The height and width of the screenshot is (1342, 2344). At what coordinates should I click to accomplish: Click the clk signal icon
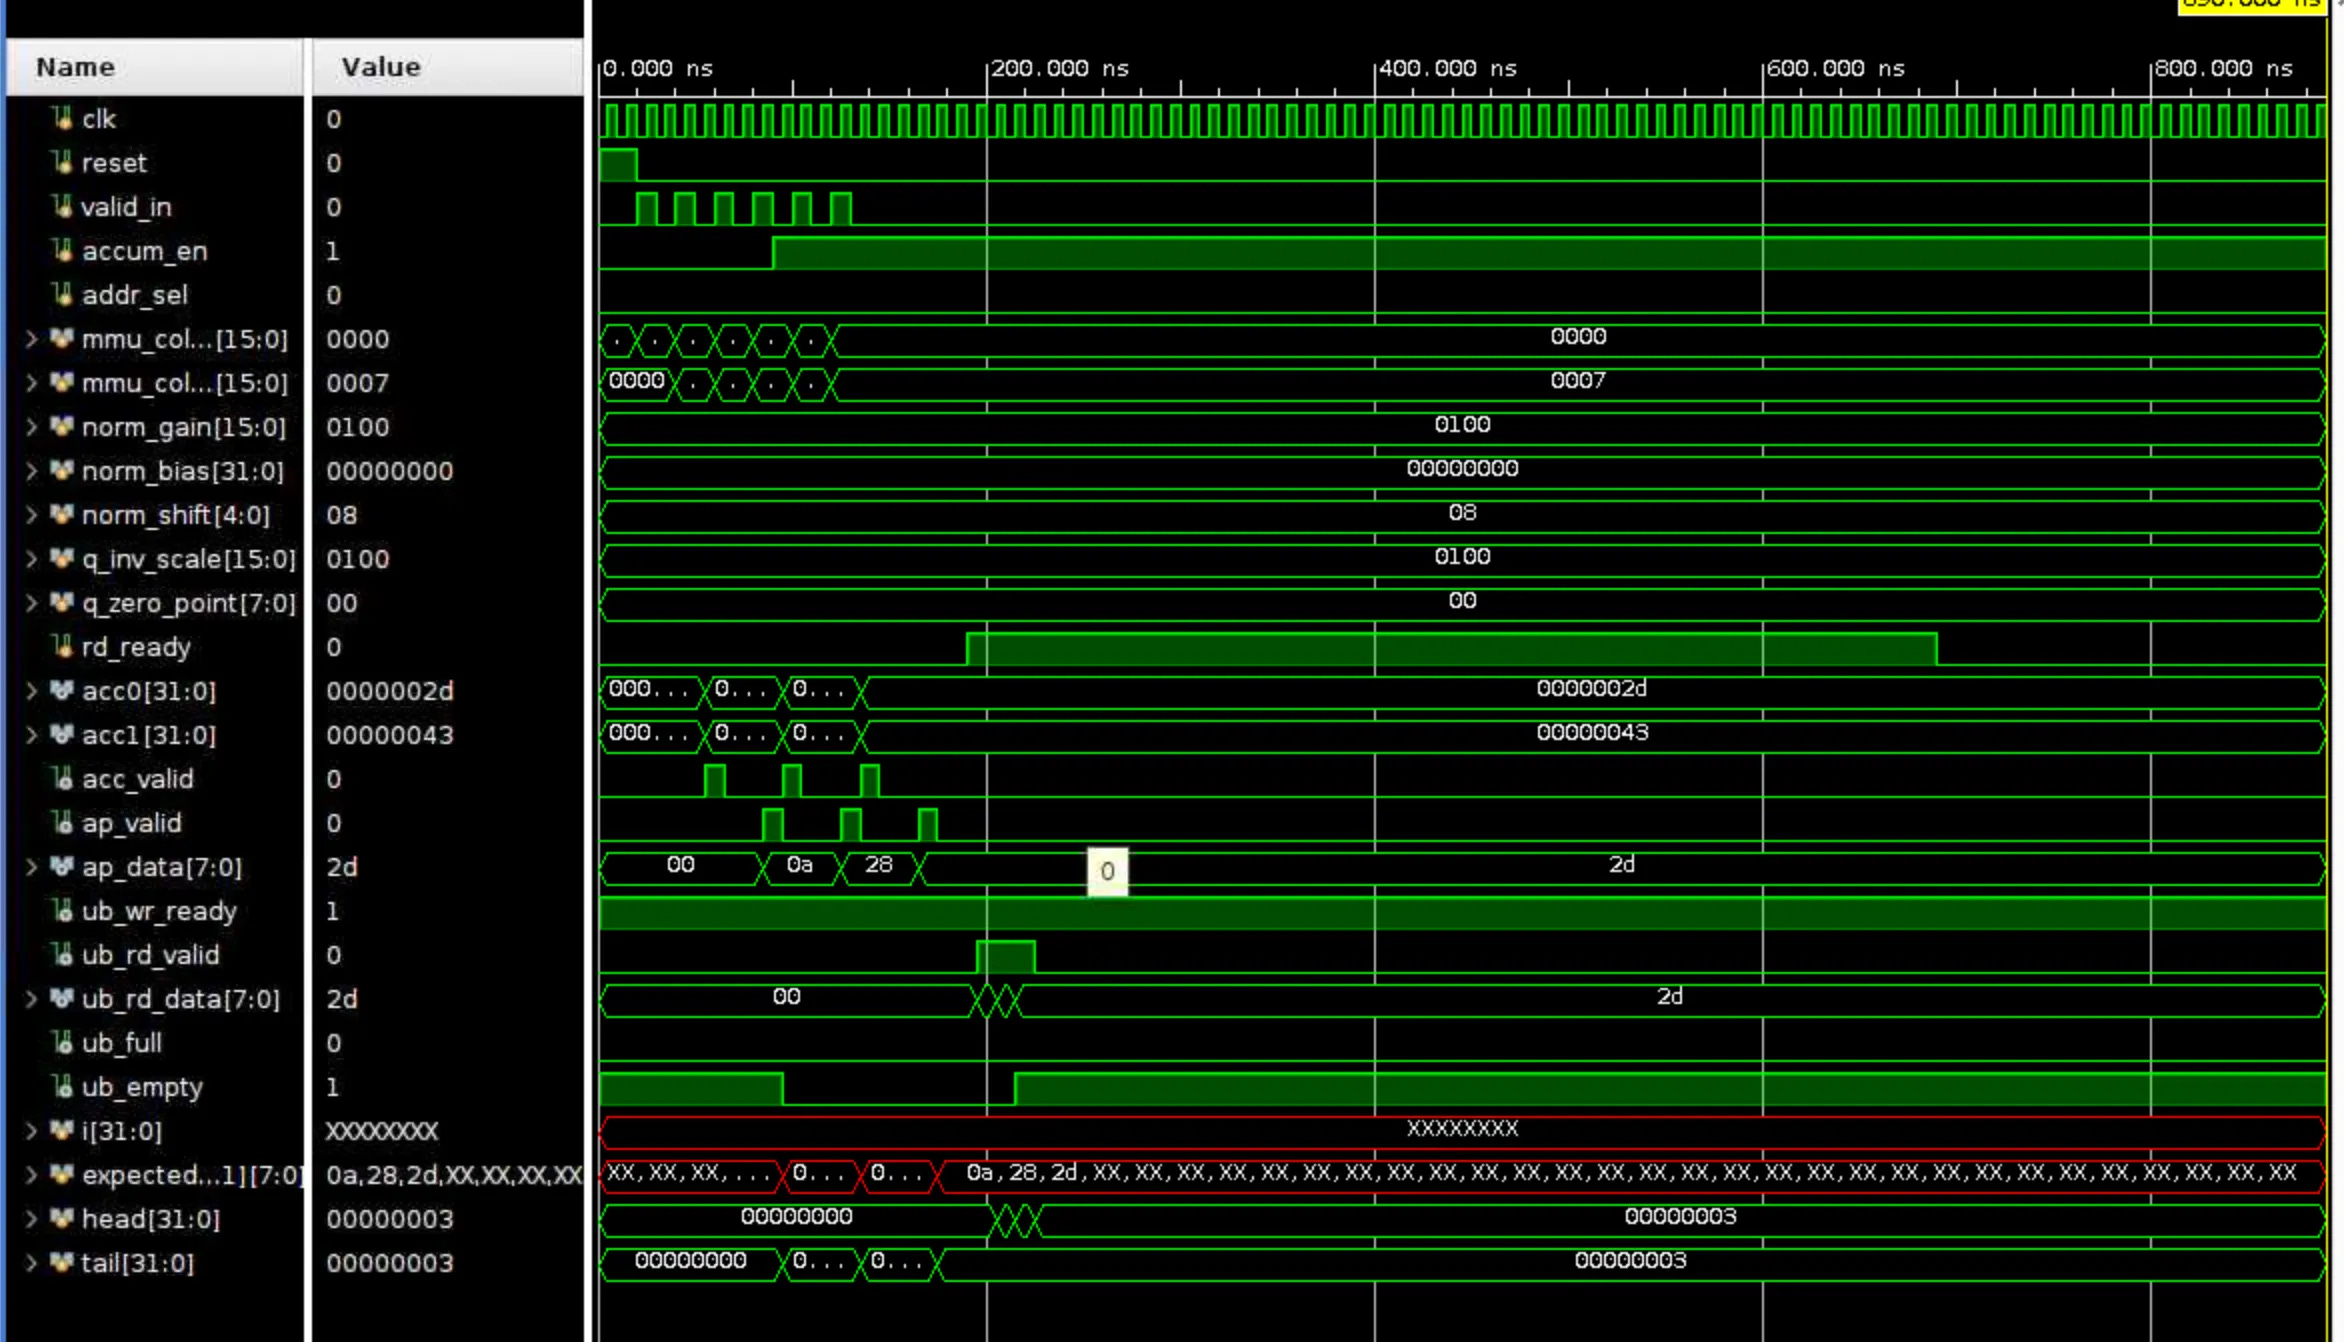pos(63,119)
